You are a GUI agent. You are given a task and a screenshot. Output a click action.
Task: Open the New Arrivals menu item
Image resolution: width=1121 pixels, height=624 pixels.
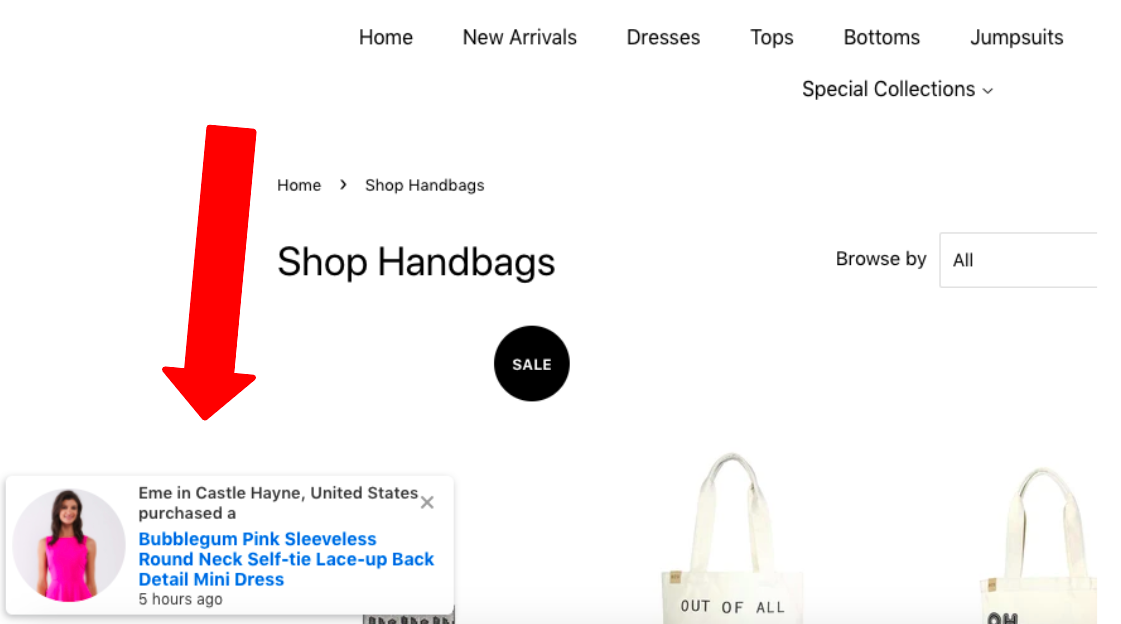520,37
